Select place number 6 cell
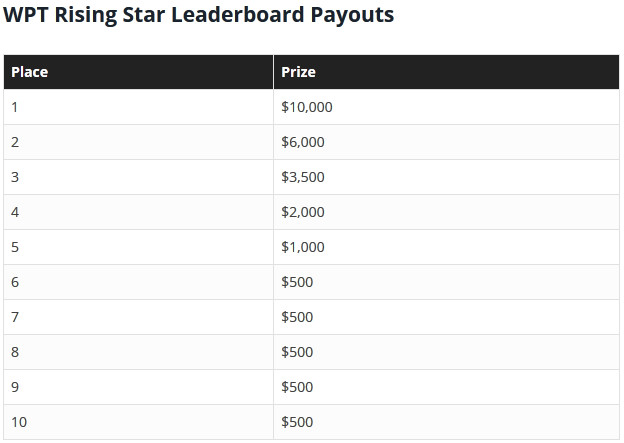Image resolution: width=624 pixels, height=443 pixels. [138, 282]
